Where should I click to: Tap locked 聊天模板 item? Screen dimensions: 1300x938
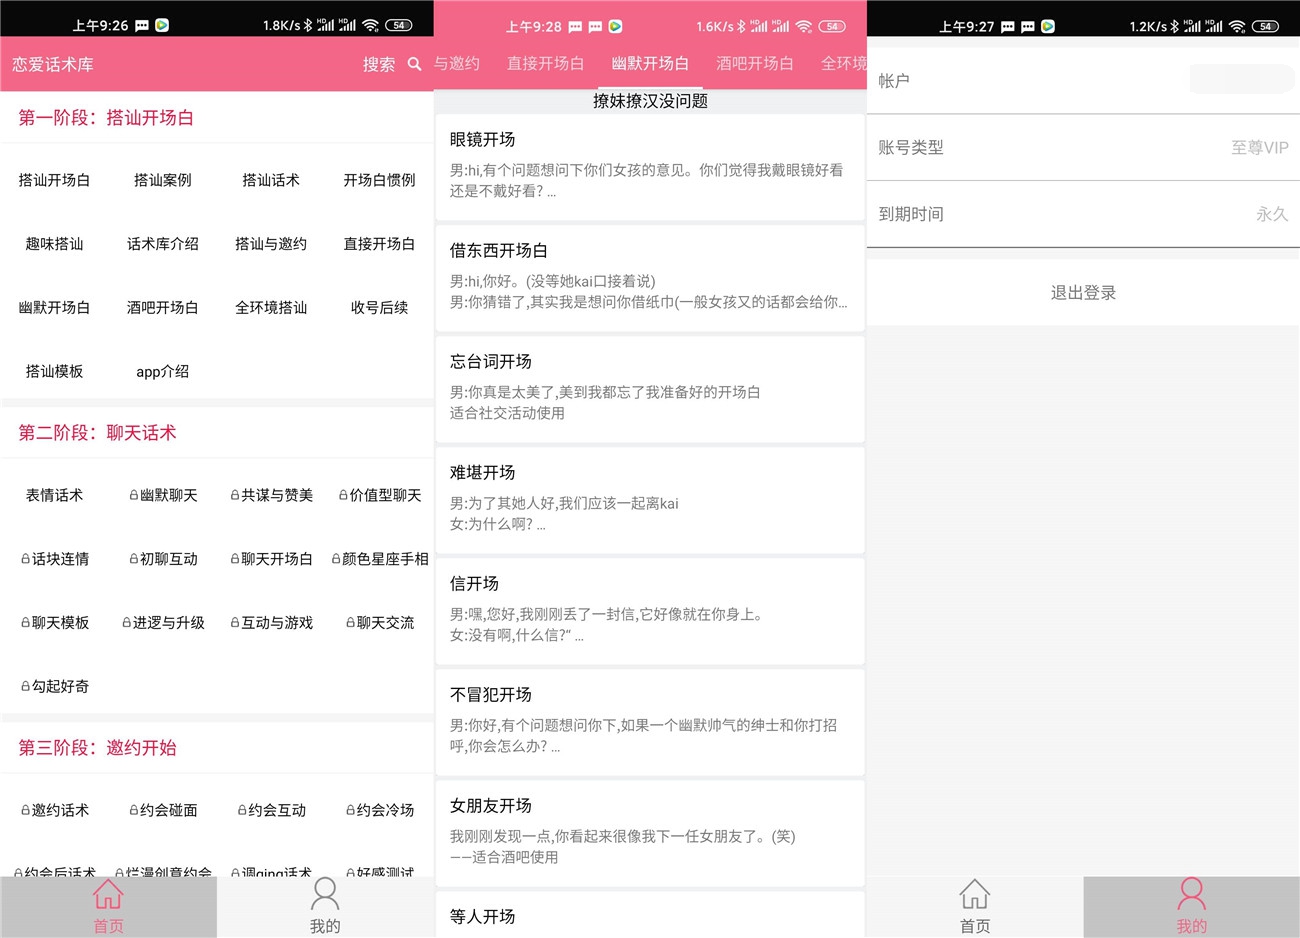(x=54, y=623)
